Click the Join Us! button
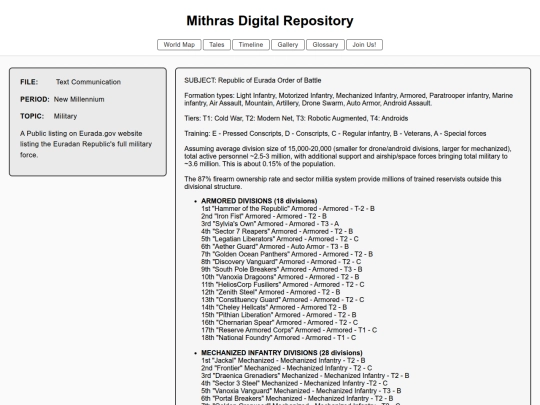The height and width of the screenshot is (405, 540). (x=364, y=45)
